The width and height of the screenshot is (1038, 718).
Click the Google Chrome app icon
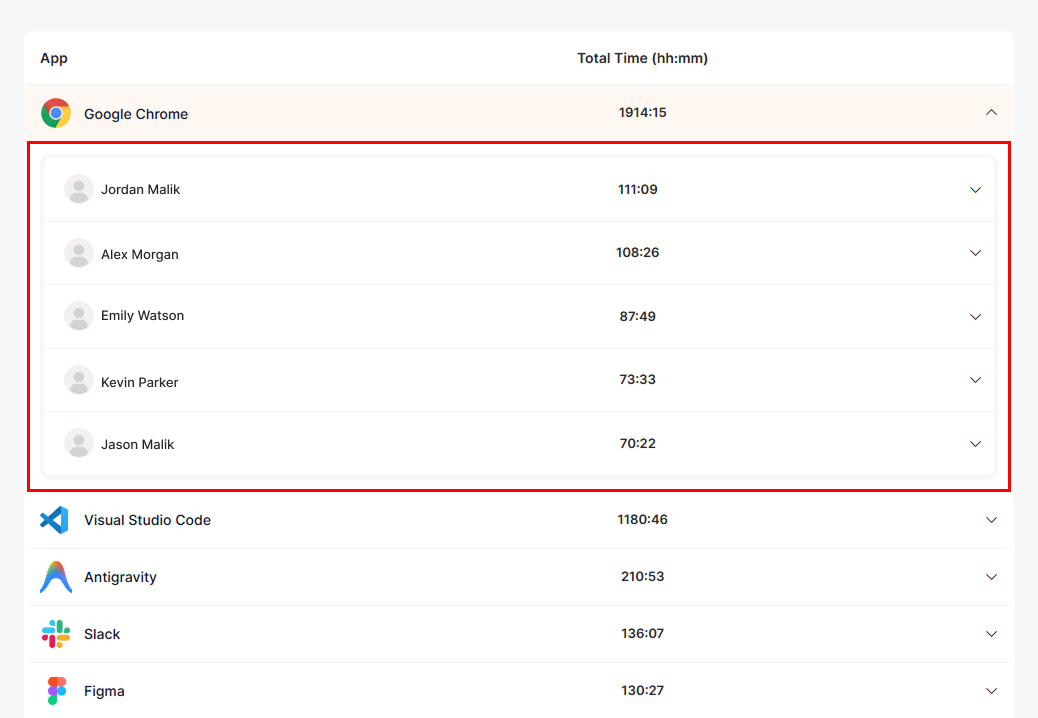(x=56, y=113)
